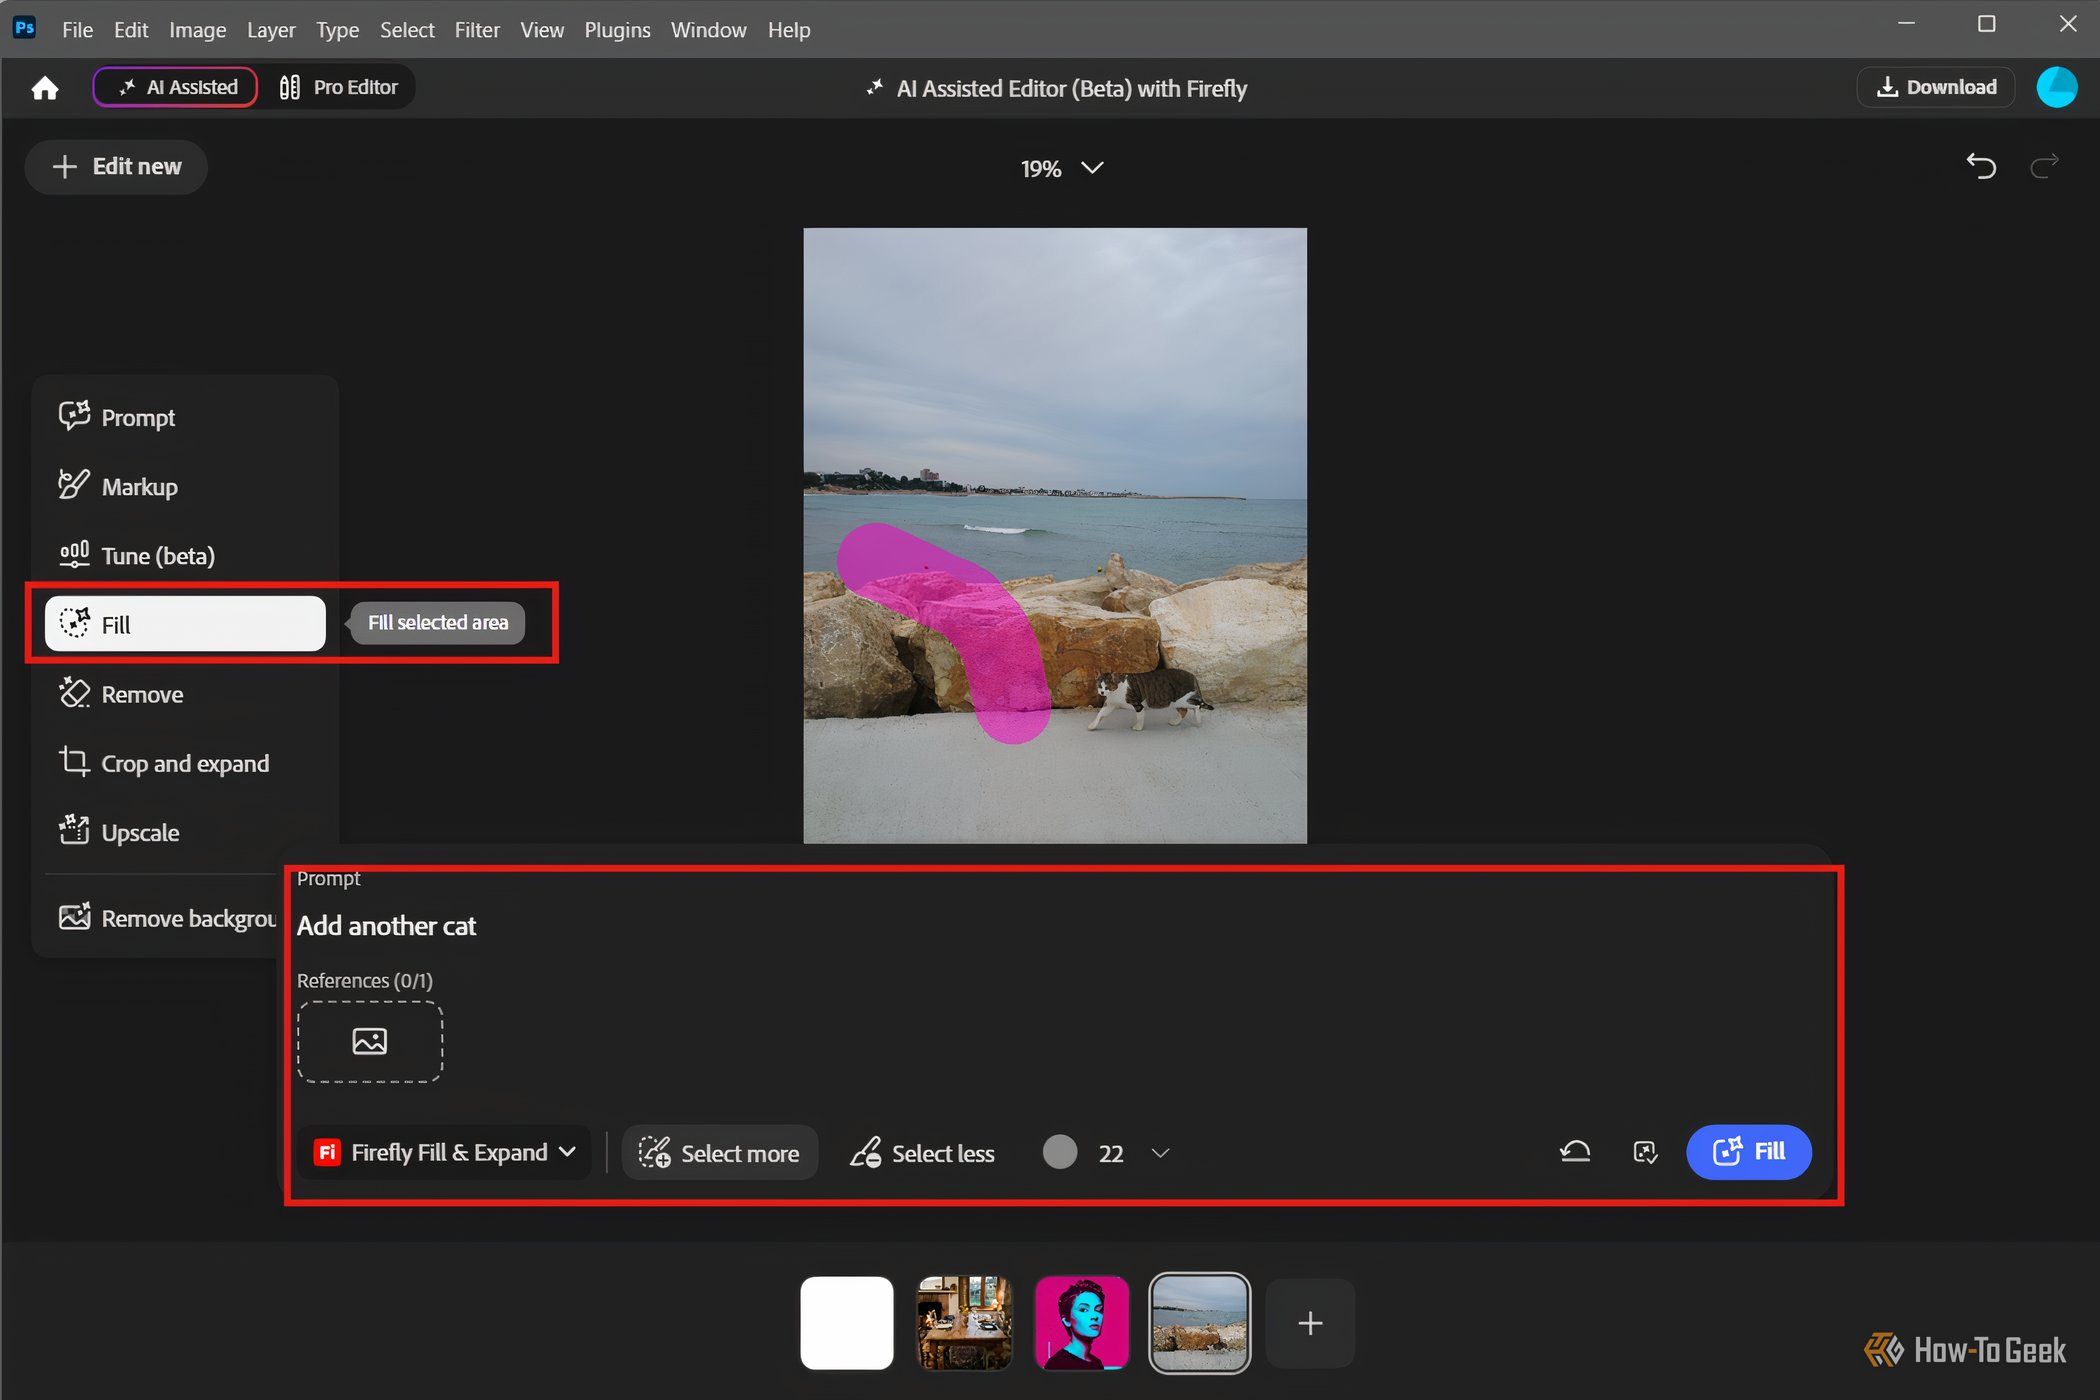Select the Prompt tool
2100x1400 pixels.
(x=185, y=417)
